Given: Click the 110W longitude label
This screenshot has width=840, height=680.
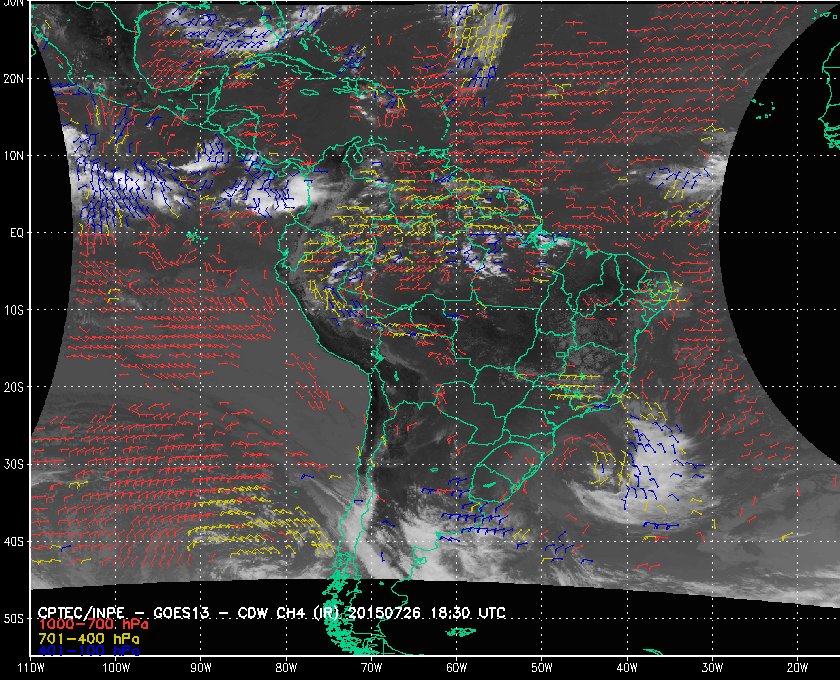Looking at the screenshot, I should pyautogui.click(x=31, y=668).
